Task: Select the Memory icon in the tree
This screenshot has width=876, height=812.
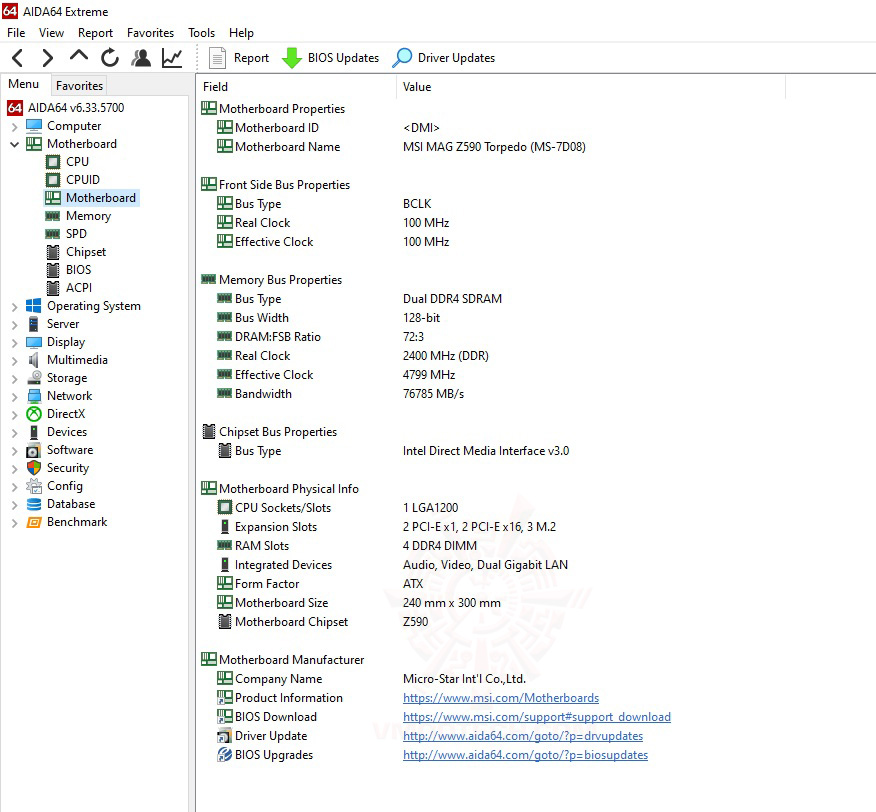Action: (53, 216)
